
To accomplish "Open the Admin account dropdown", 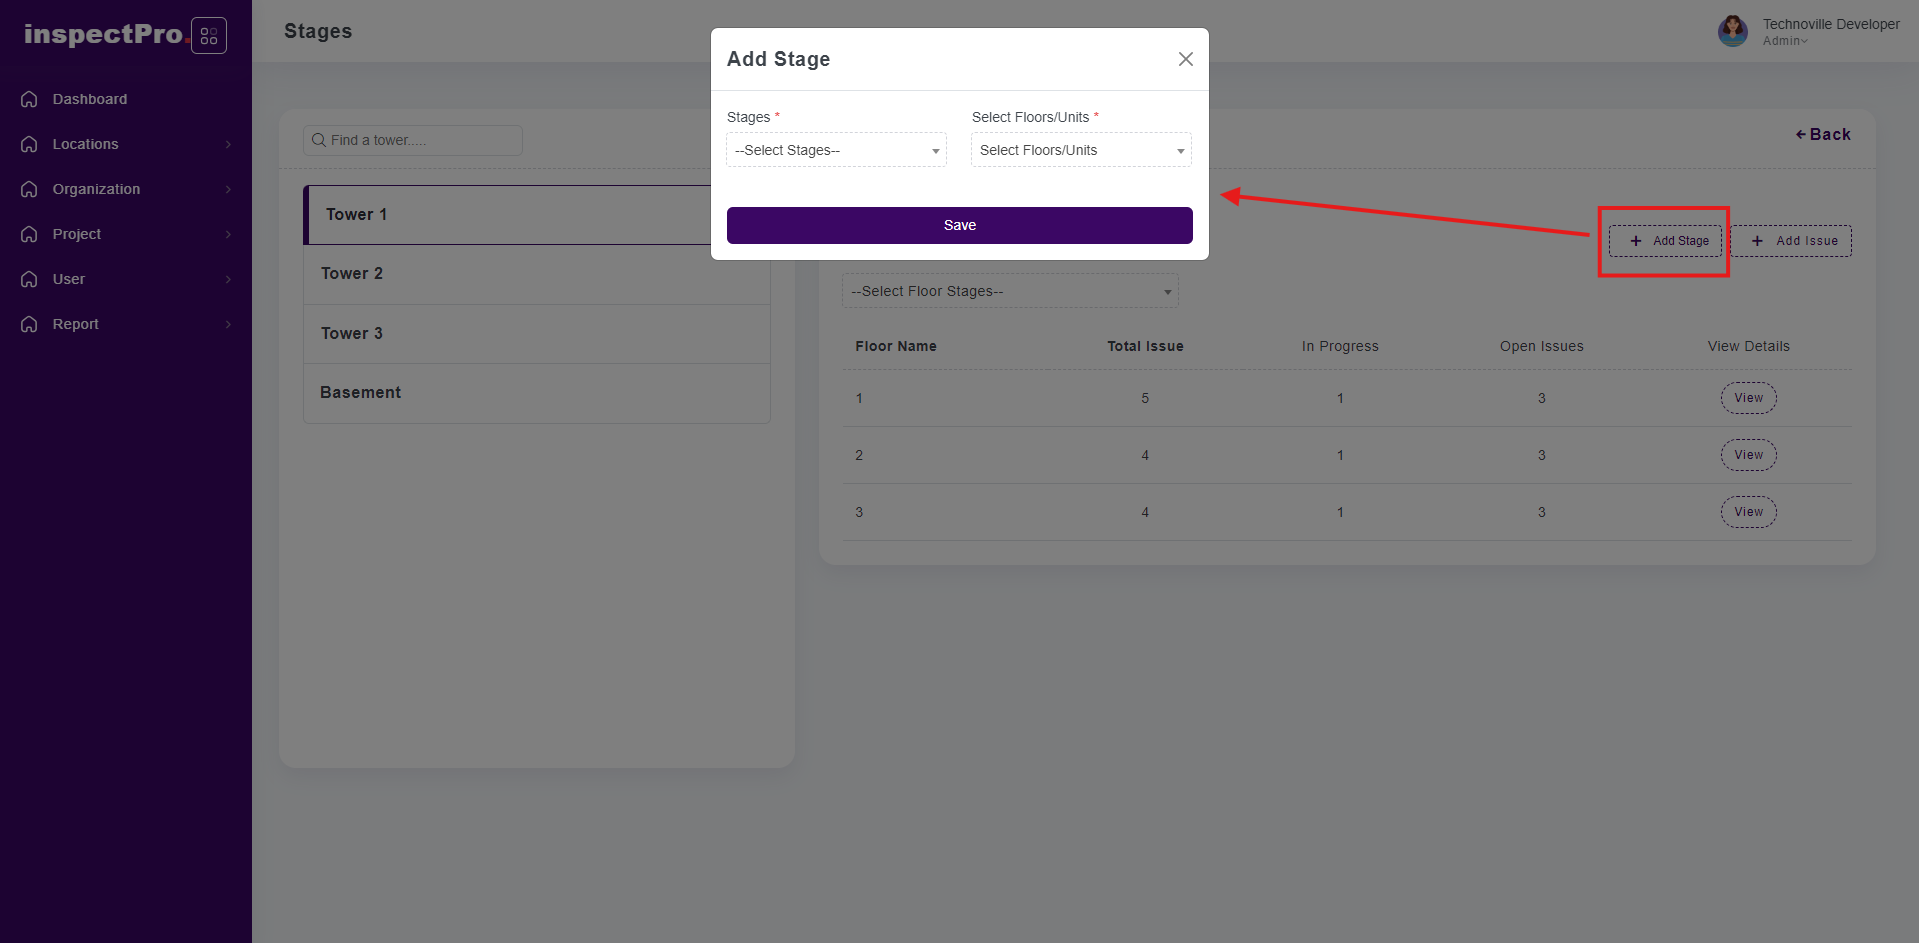I will coord(1785,41).
